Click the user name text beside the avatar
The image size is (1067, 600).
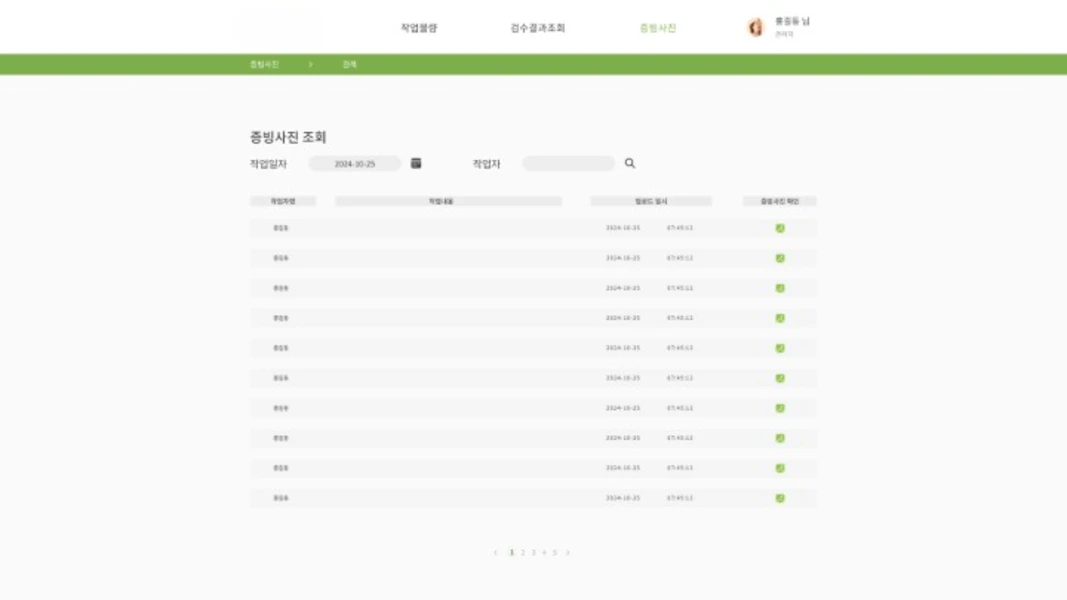pyautogui.click(x=792, y=22)
